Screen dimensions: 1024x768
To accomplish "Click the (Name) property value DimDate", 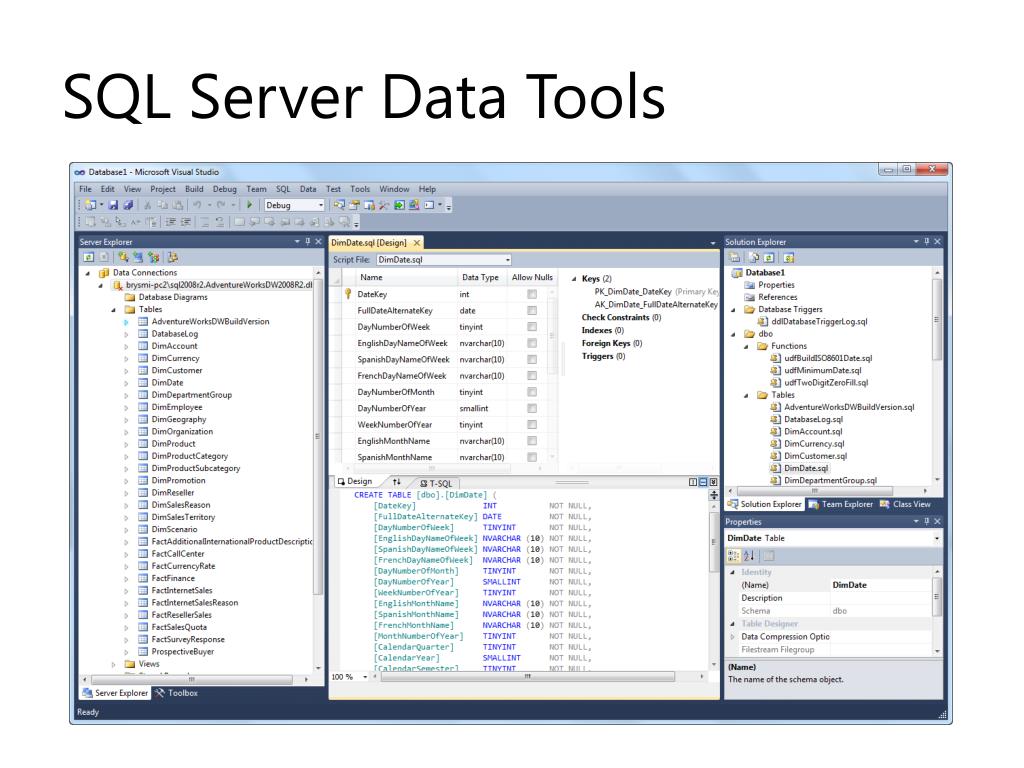I will tap(880, 585).
